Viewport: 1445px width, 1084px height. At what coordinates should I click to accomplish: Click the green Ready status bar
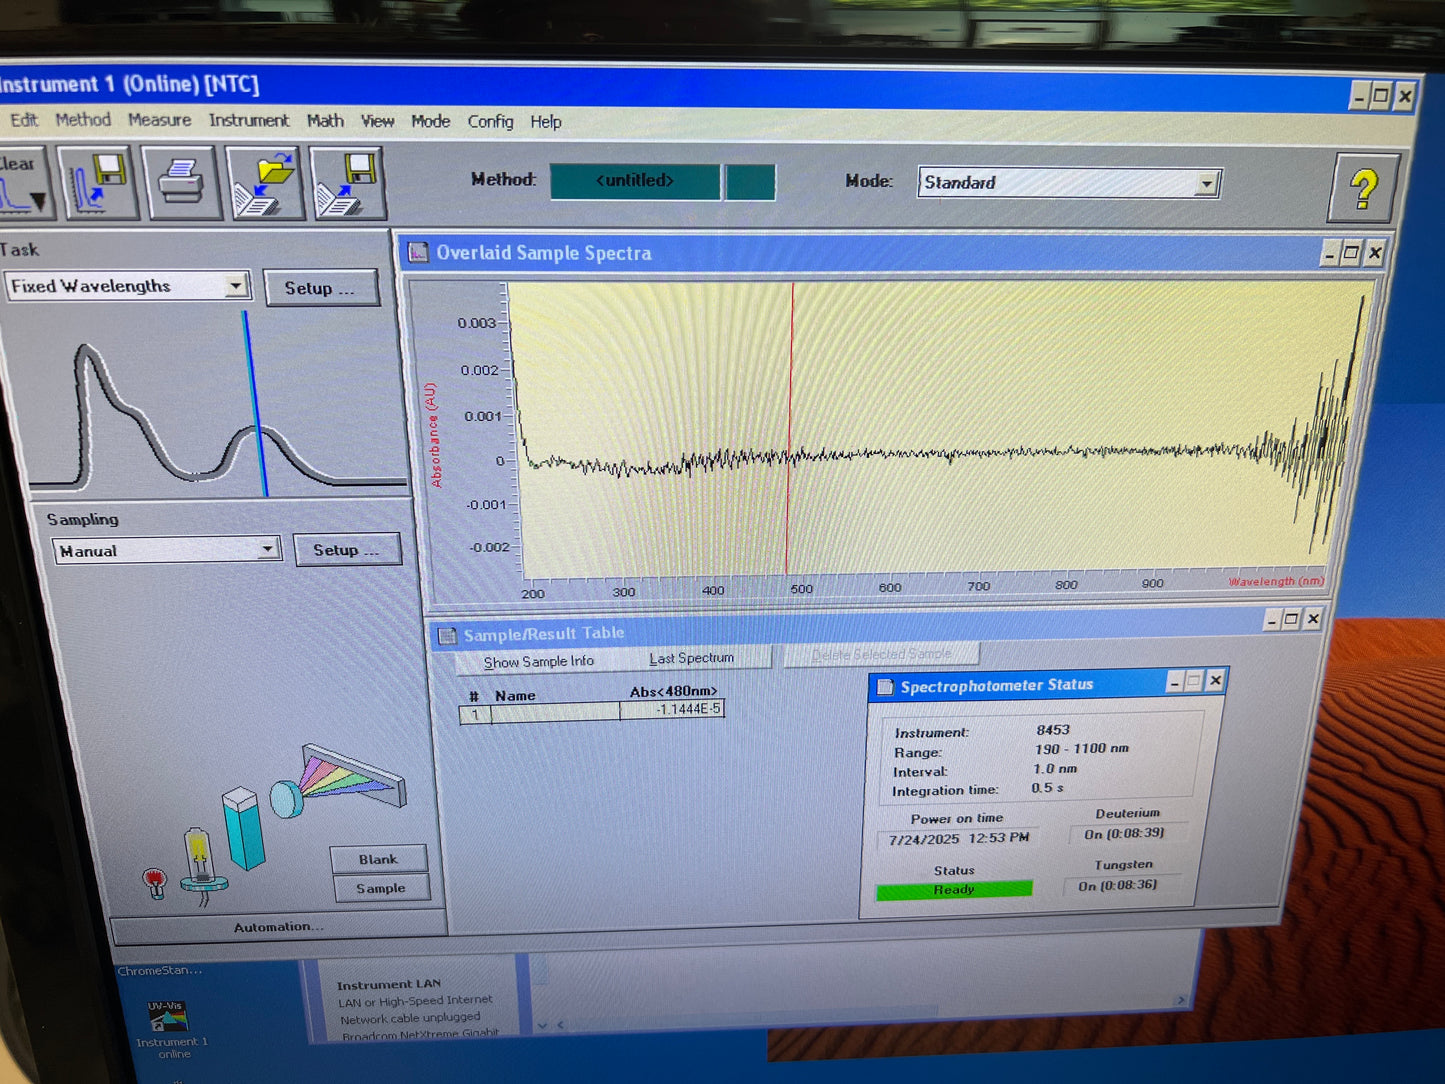click(x=954, y=889)
